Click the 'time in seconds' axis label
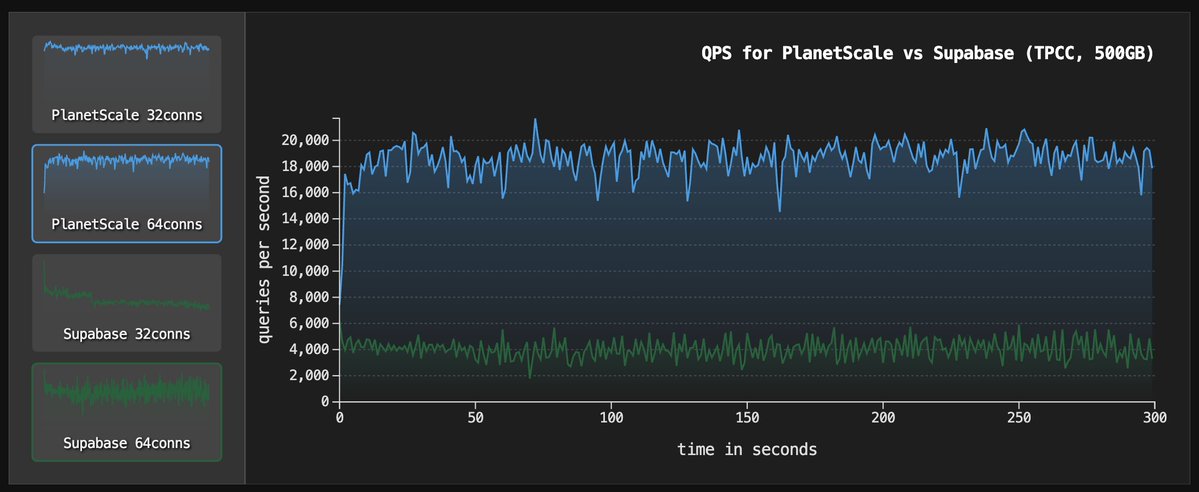Image resolution: width=1199 pixels, height=492 pixels. click(x=747, y=449)
